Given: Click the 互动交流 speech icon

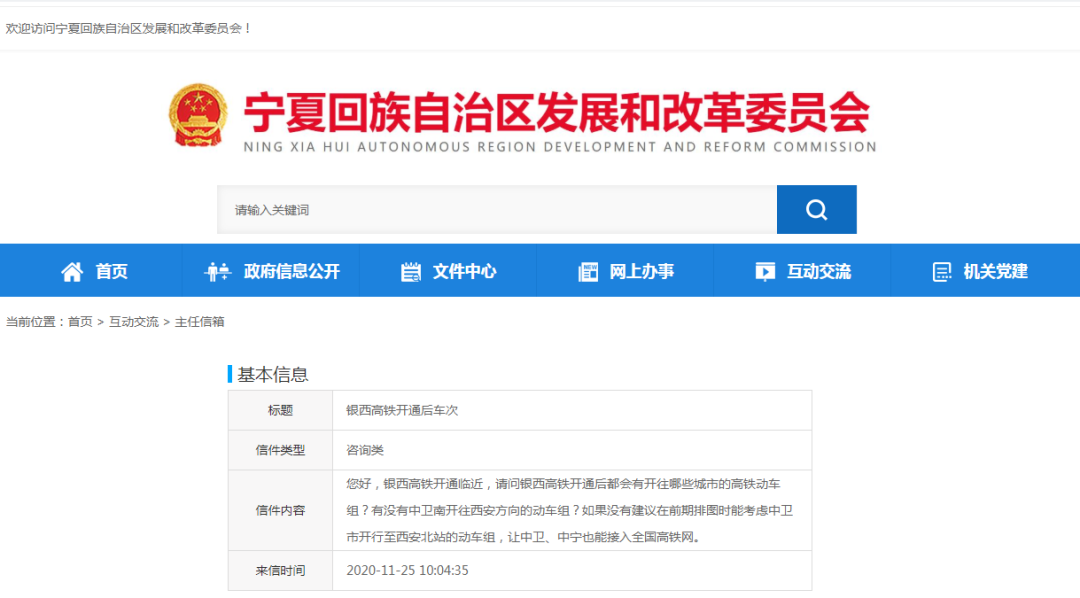Looking at the screenshot, I should [x=765, y=270].
